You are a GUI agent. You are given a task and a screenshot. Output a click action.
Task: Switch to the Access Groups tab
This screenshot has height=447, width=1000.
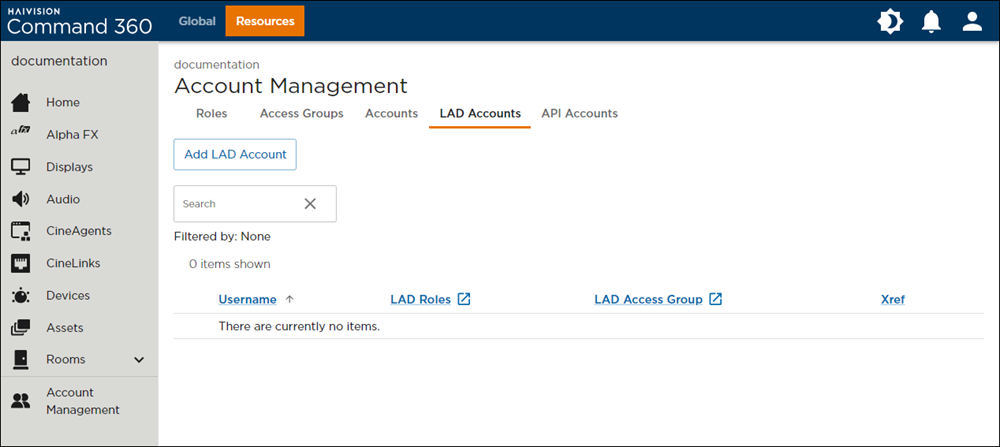pyautogui.click(x=301, y=113)
